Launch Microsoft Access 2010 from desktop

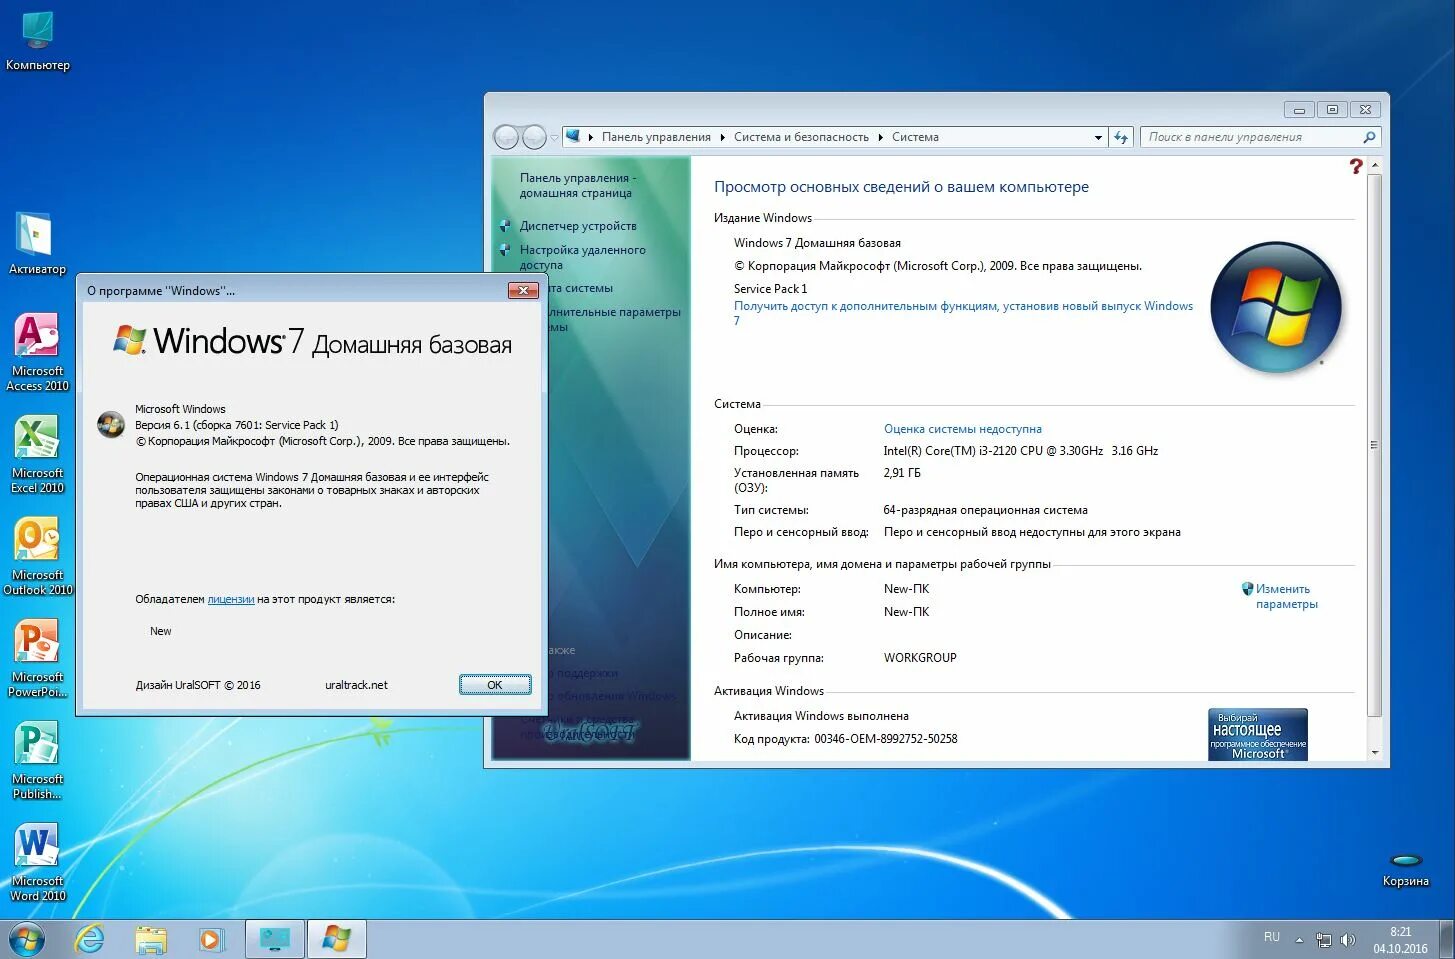pyautogui.click(x=37, y=352)
